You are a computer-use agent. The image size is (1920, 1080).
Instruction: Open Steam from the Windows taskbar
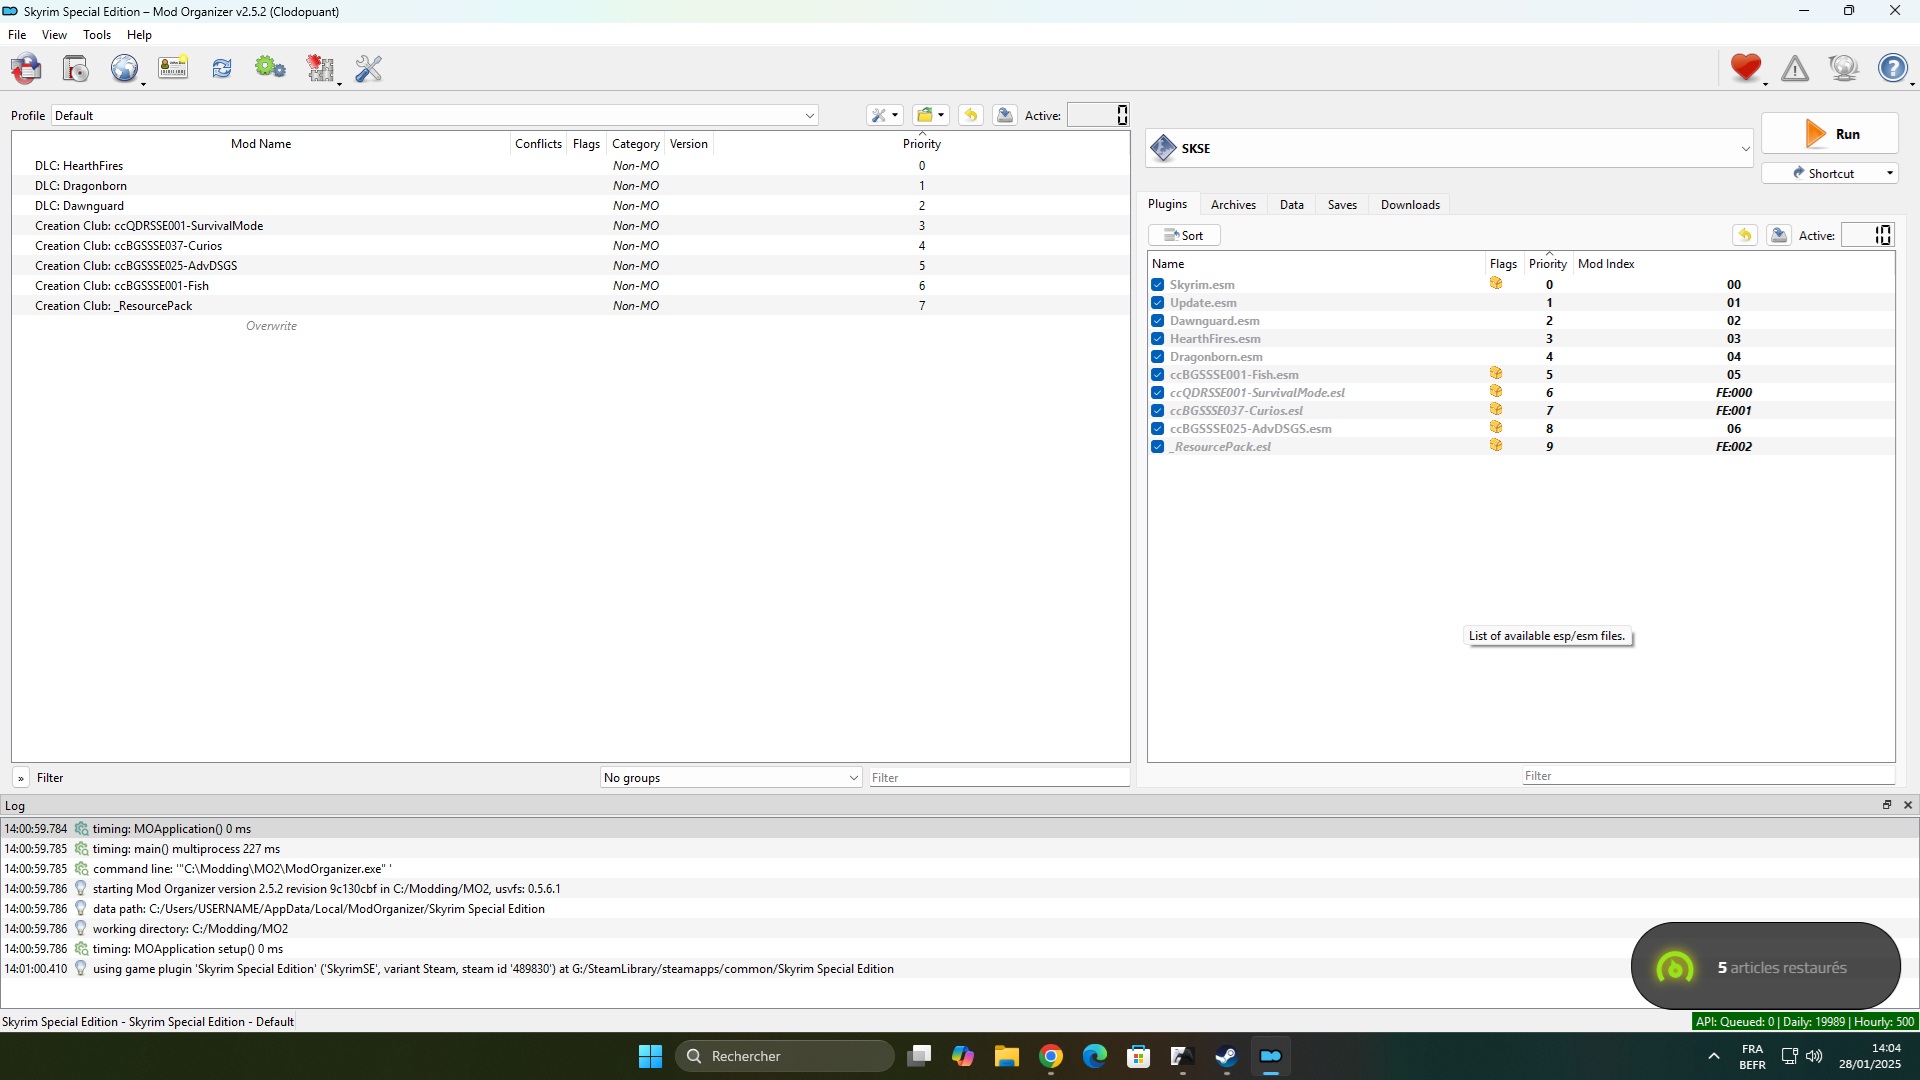(1226, 1056)
